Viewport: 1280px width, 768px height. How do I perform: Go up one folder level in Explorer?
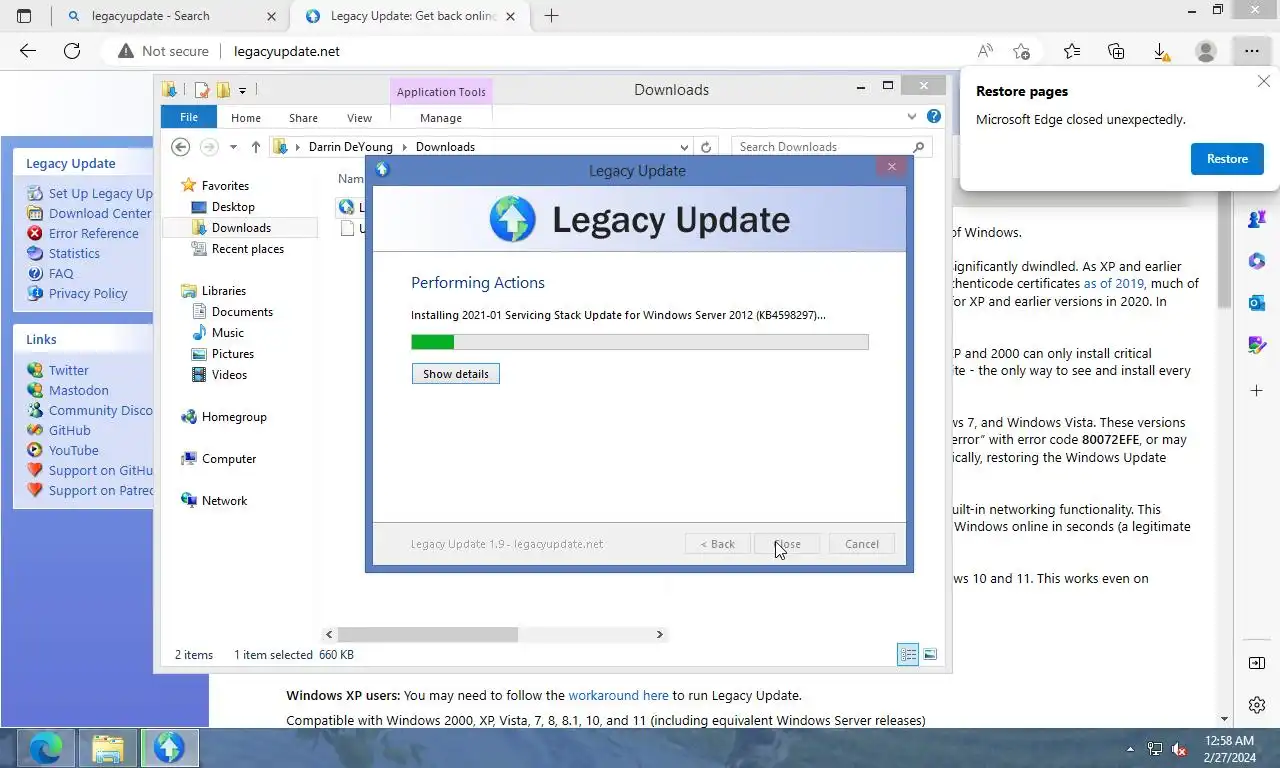click(256, 147)
